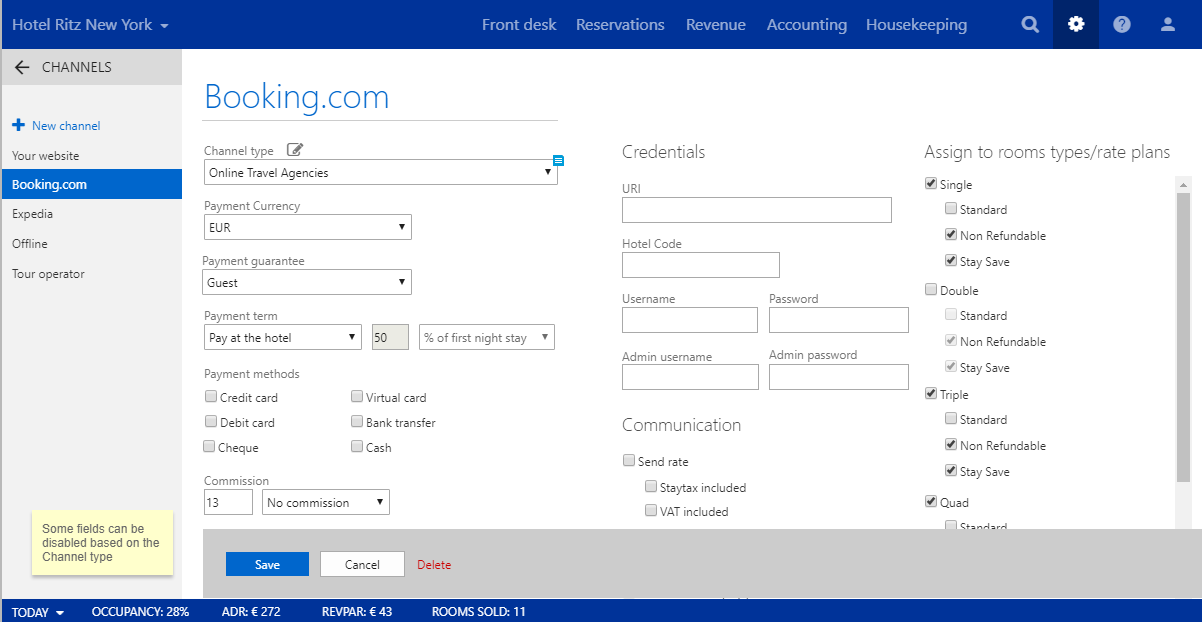Check the Cash payment method
This screenshot has height=622, width=1202.
pos(357,447)
